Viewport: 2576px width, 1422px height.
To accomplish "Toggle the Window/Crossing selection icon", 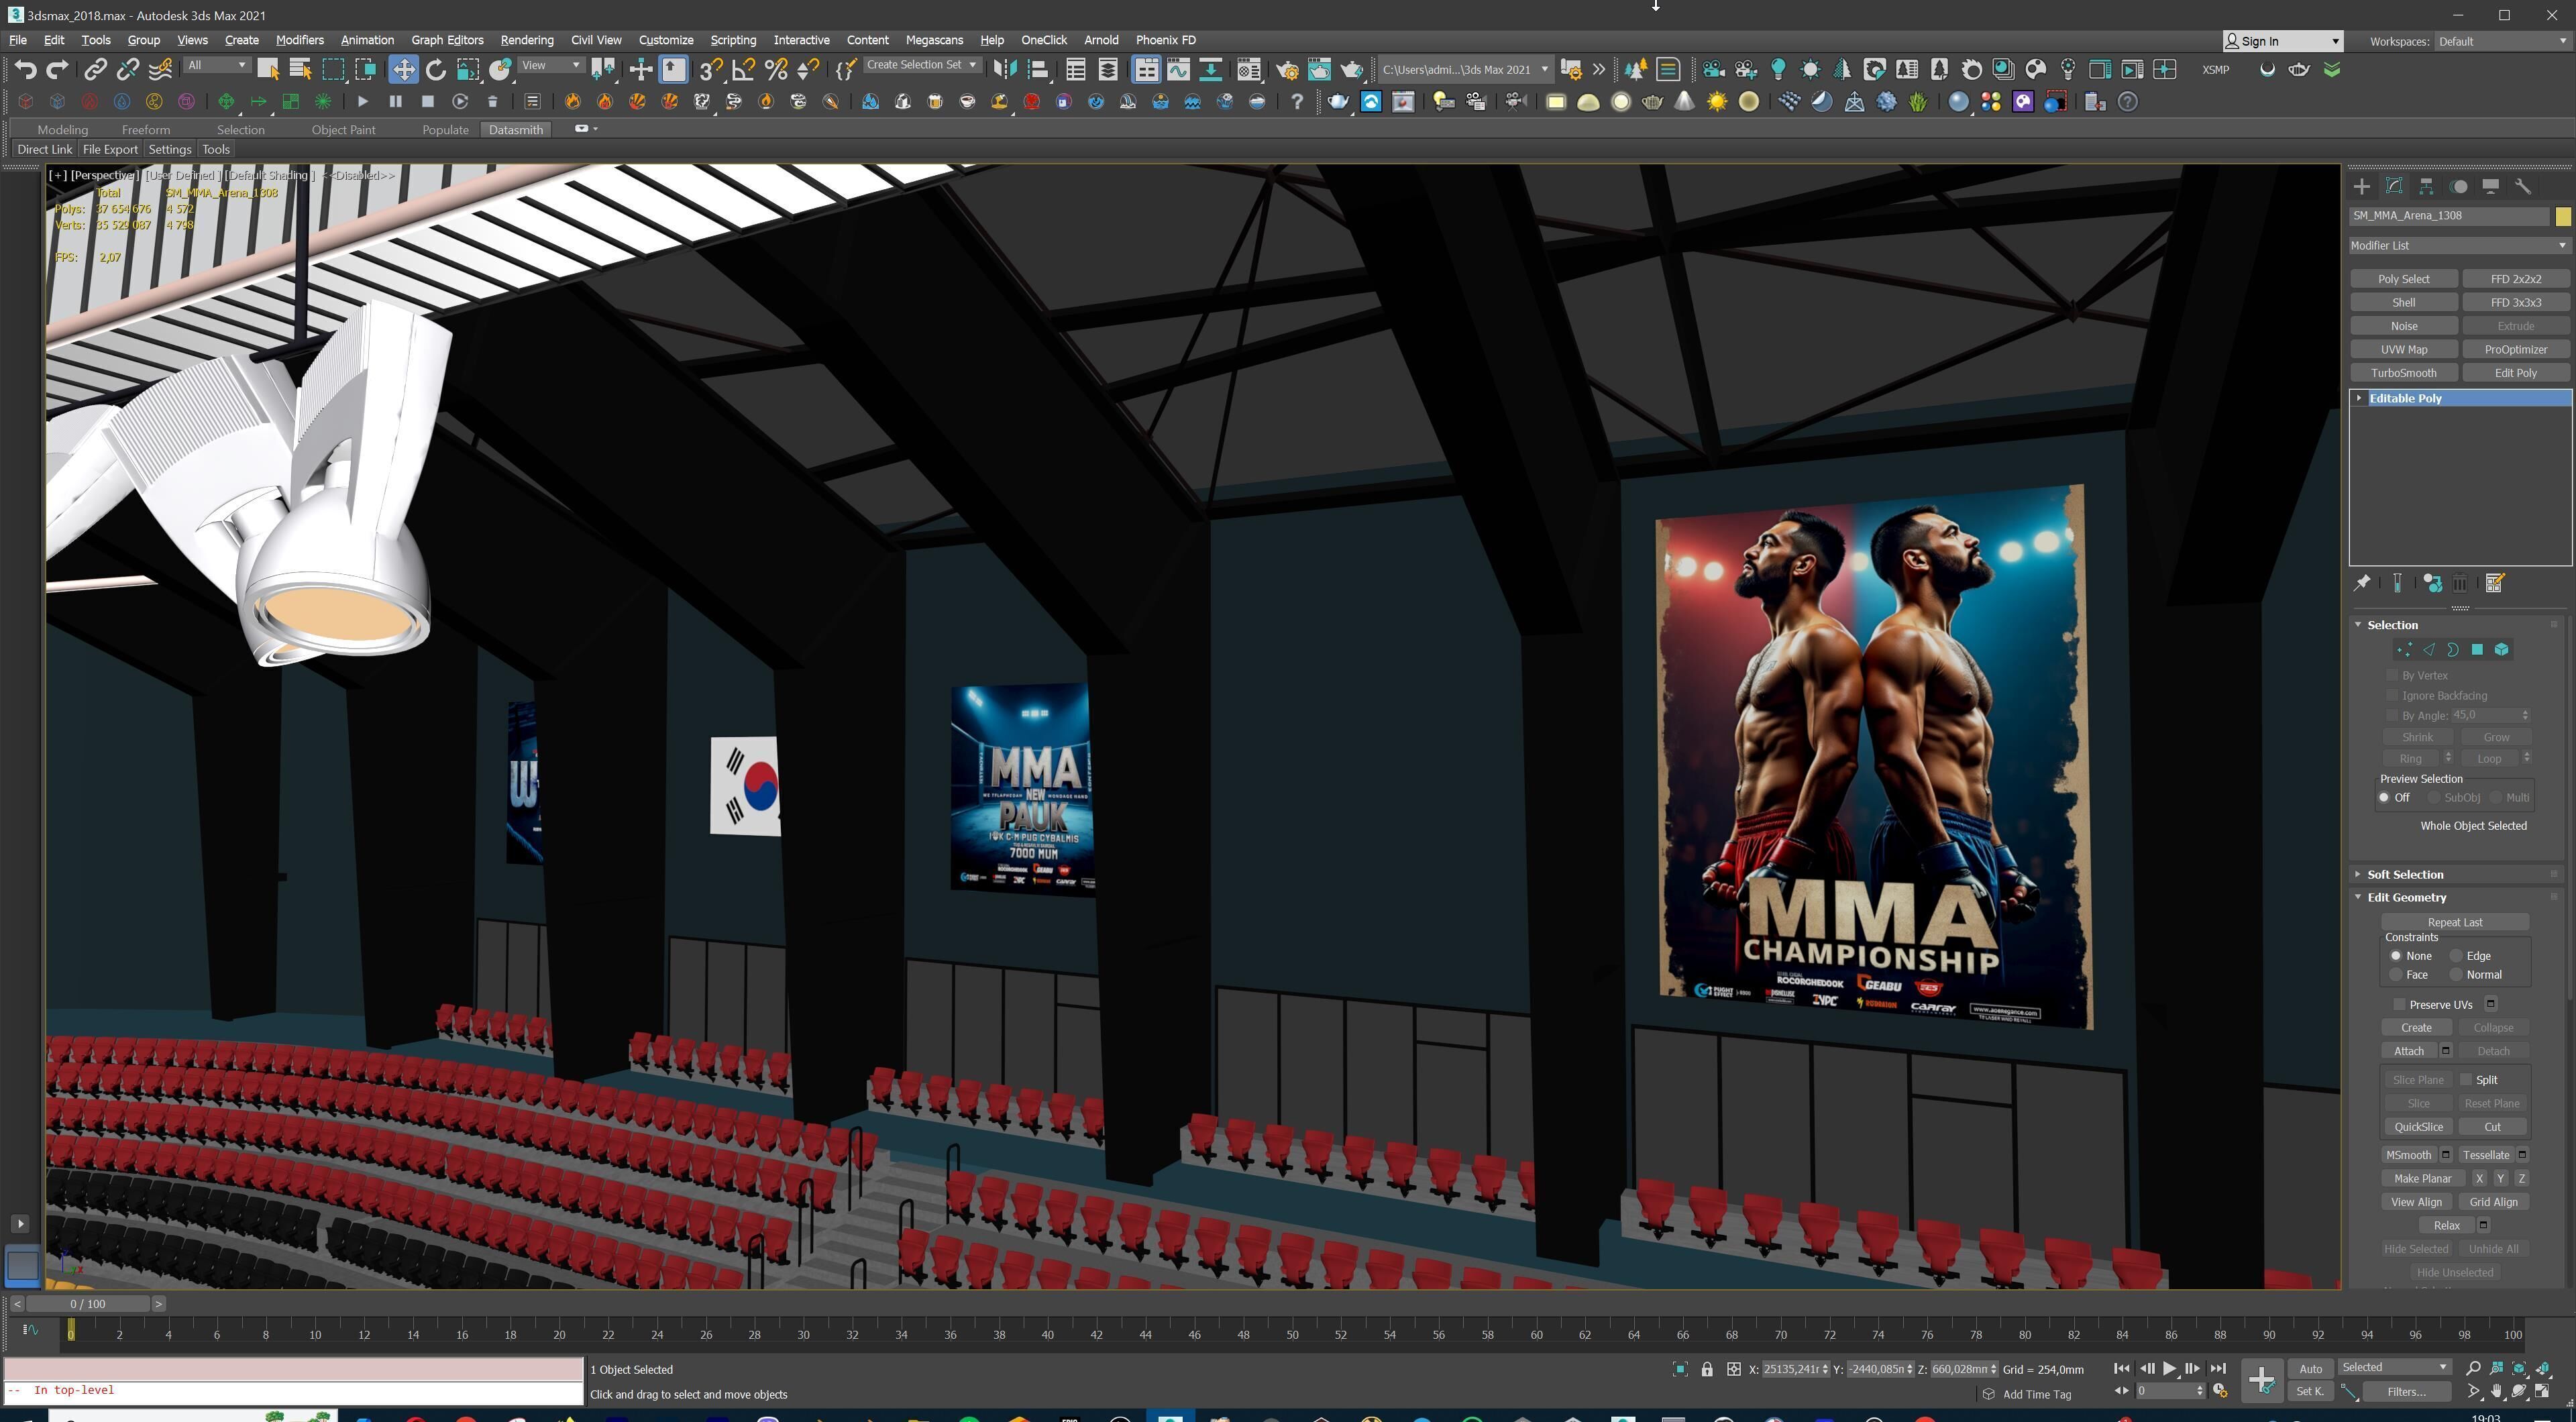I will 366,69.
